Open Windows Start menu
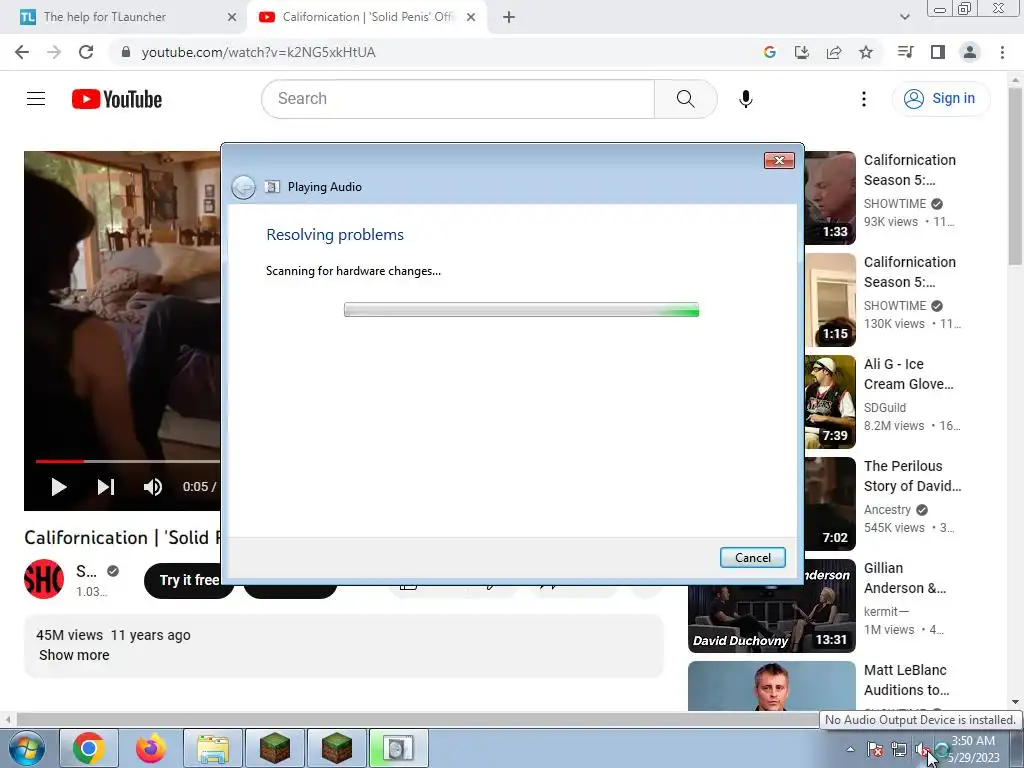 tap(25, 748)
